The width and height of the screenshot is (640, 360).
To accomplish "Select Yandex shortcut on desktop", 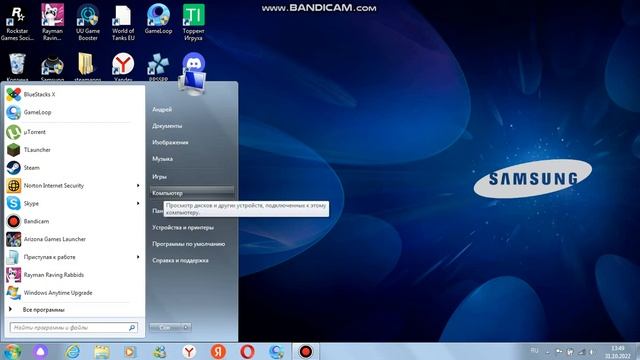I will coord(123,67).
